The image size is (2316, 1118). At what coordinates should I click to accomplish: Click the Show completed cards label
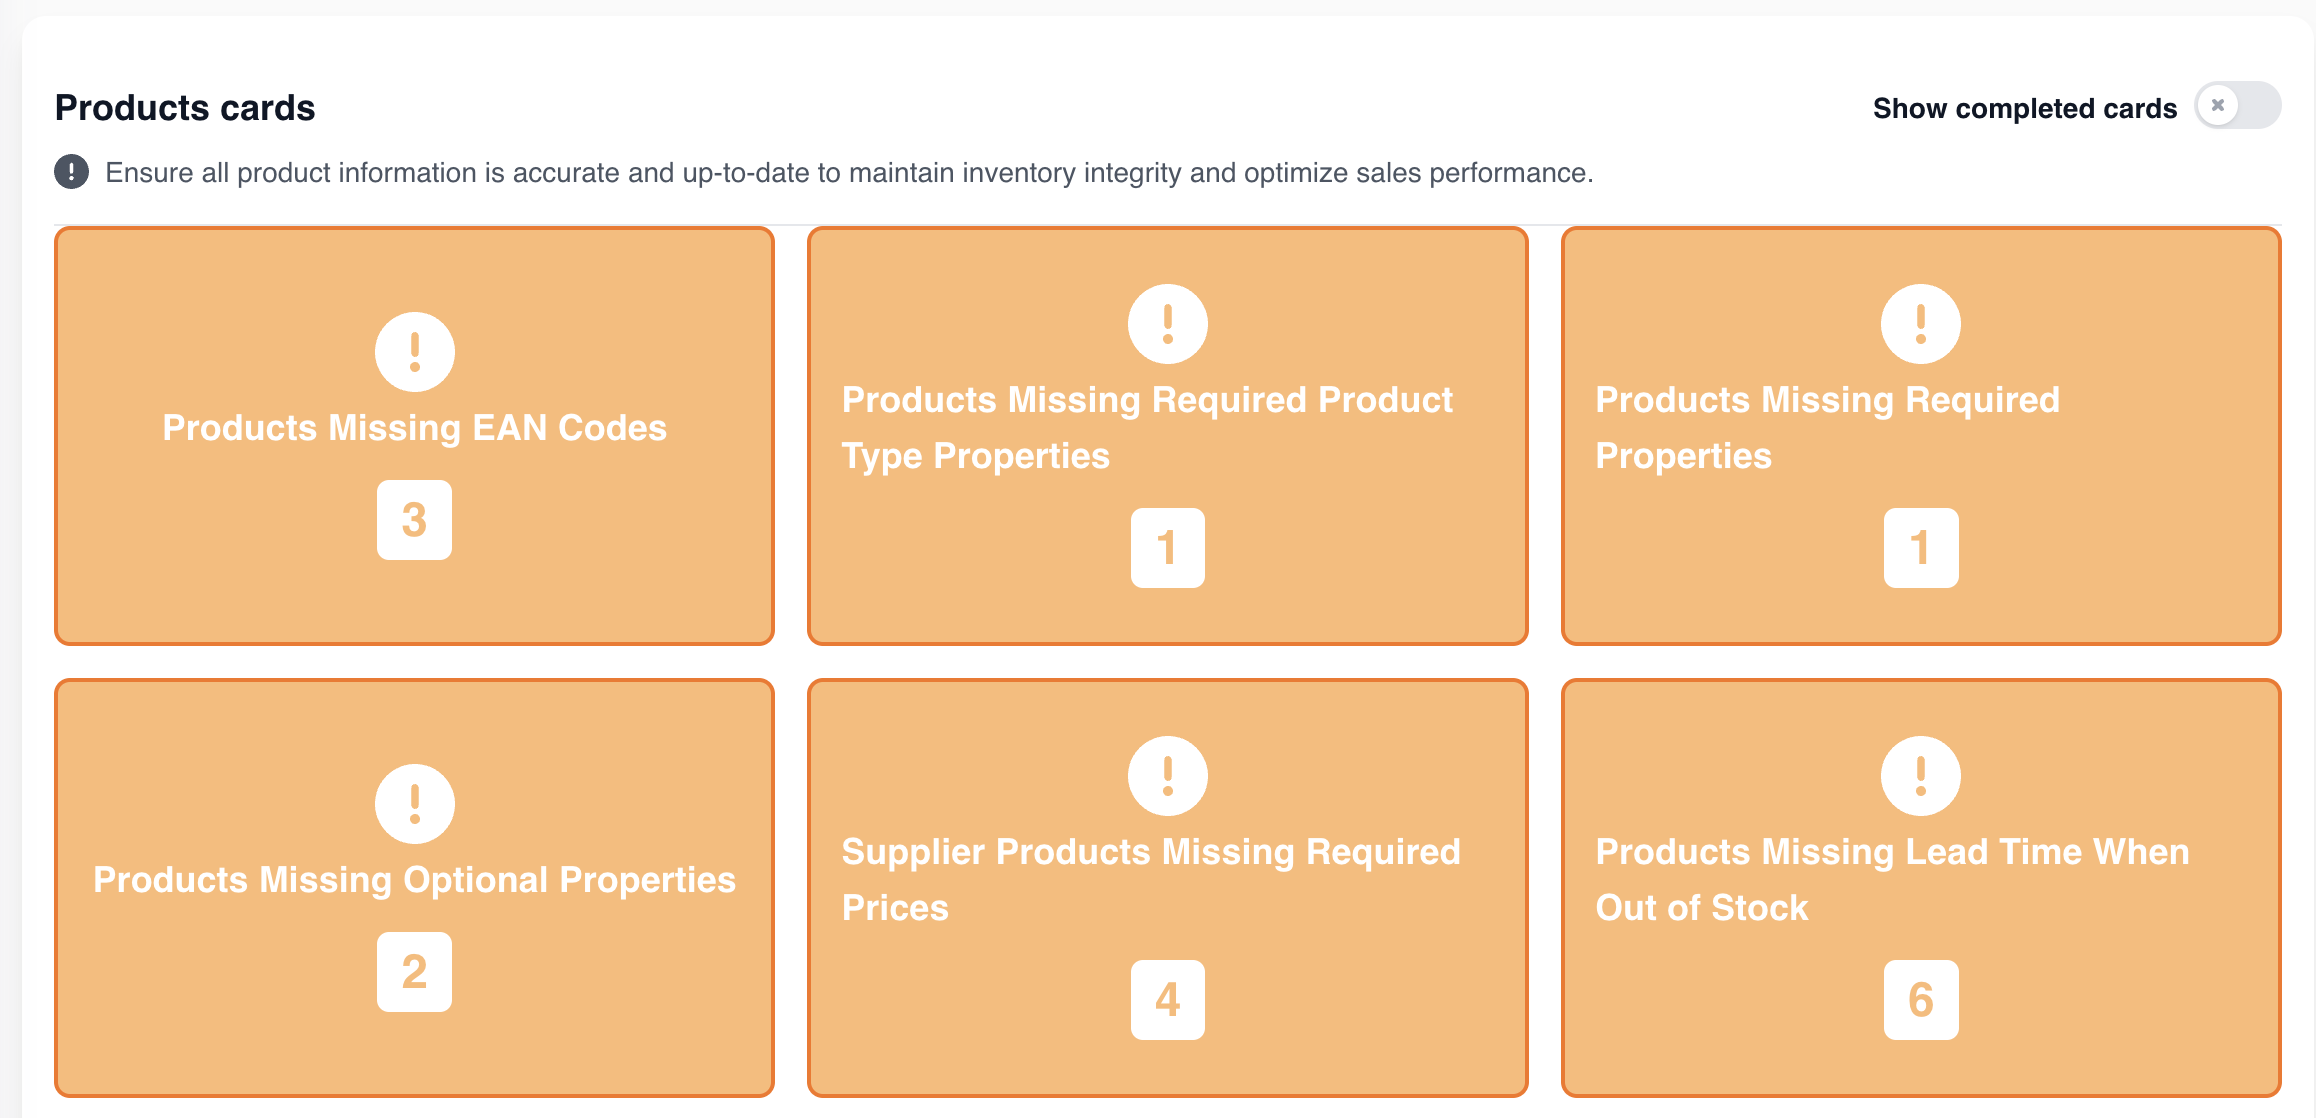(2025, 108)
